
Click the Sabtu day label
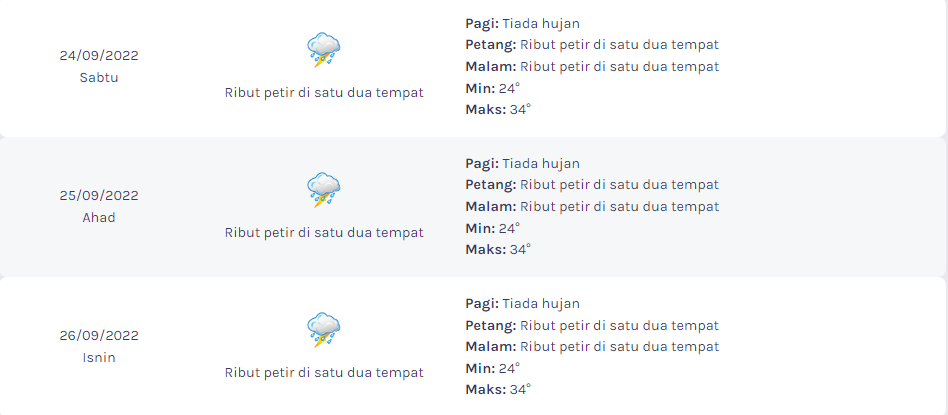pos(99,77)
